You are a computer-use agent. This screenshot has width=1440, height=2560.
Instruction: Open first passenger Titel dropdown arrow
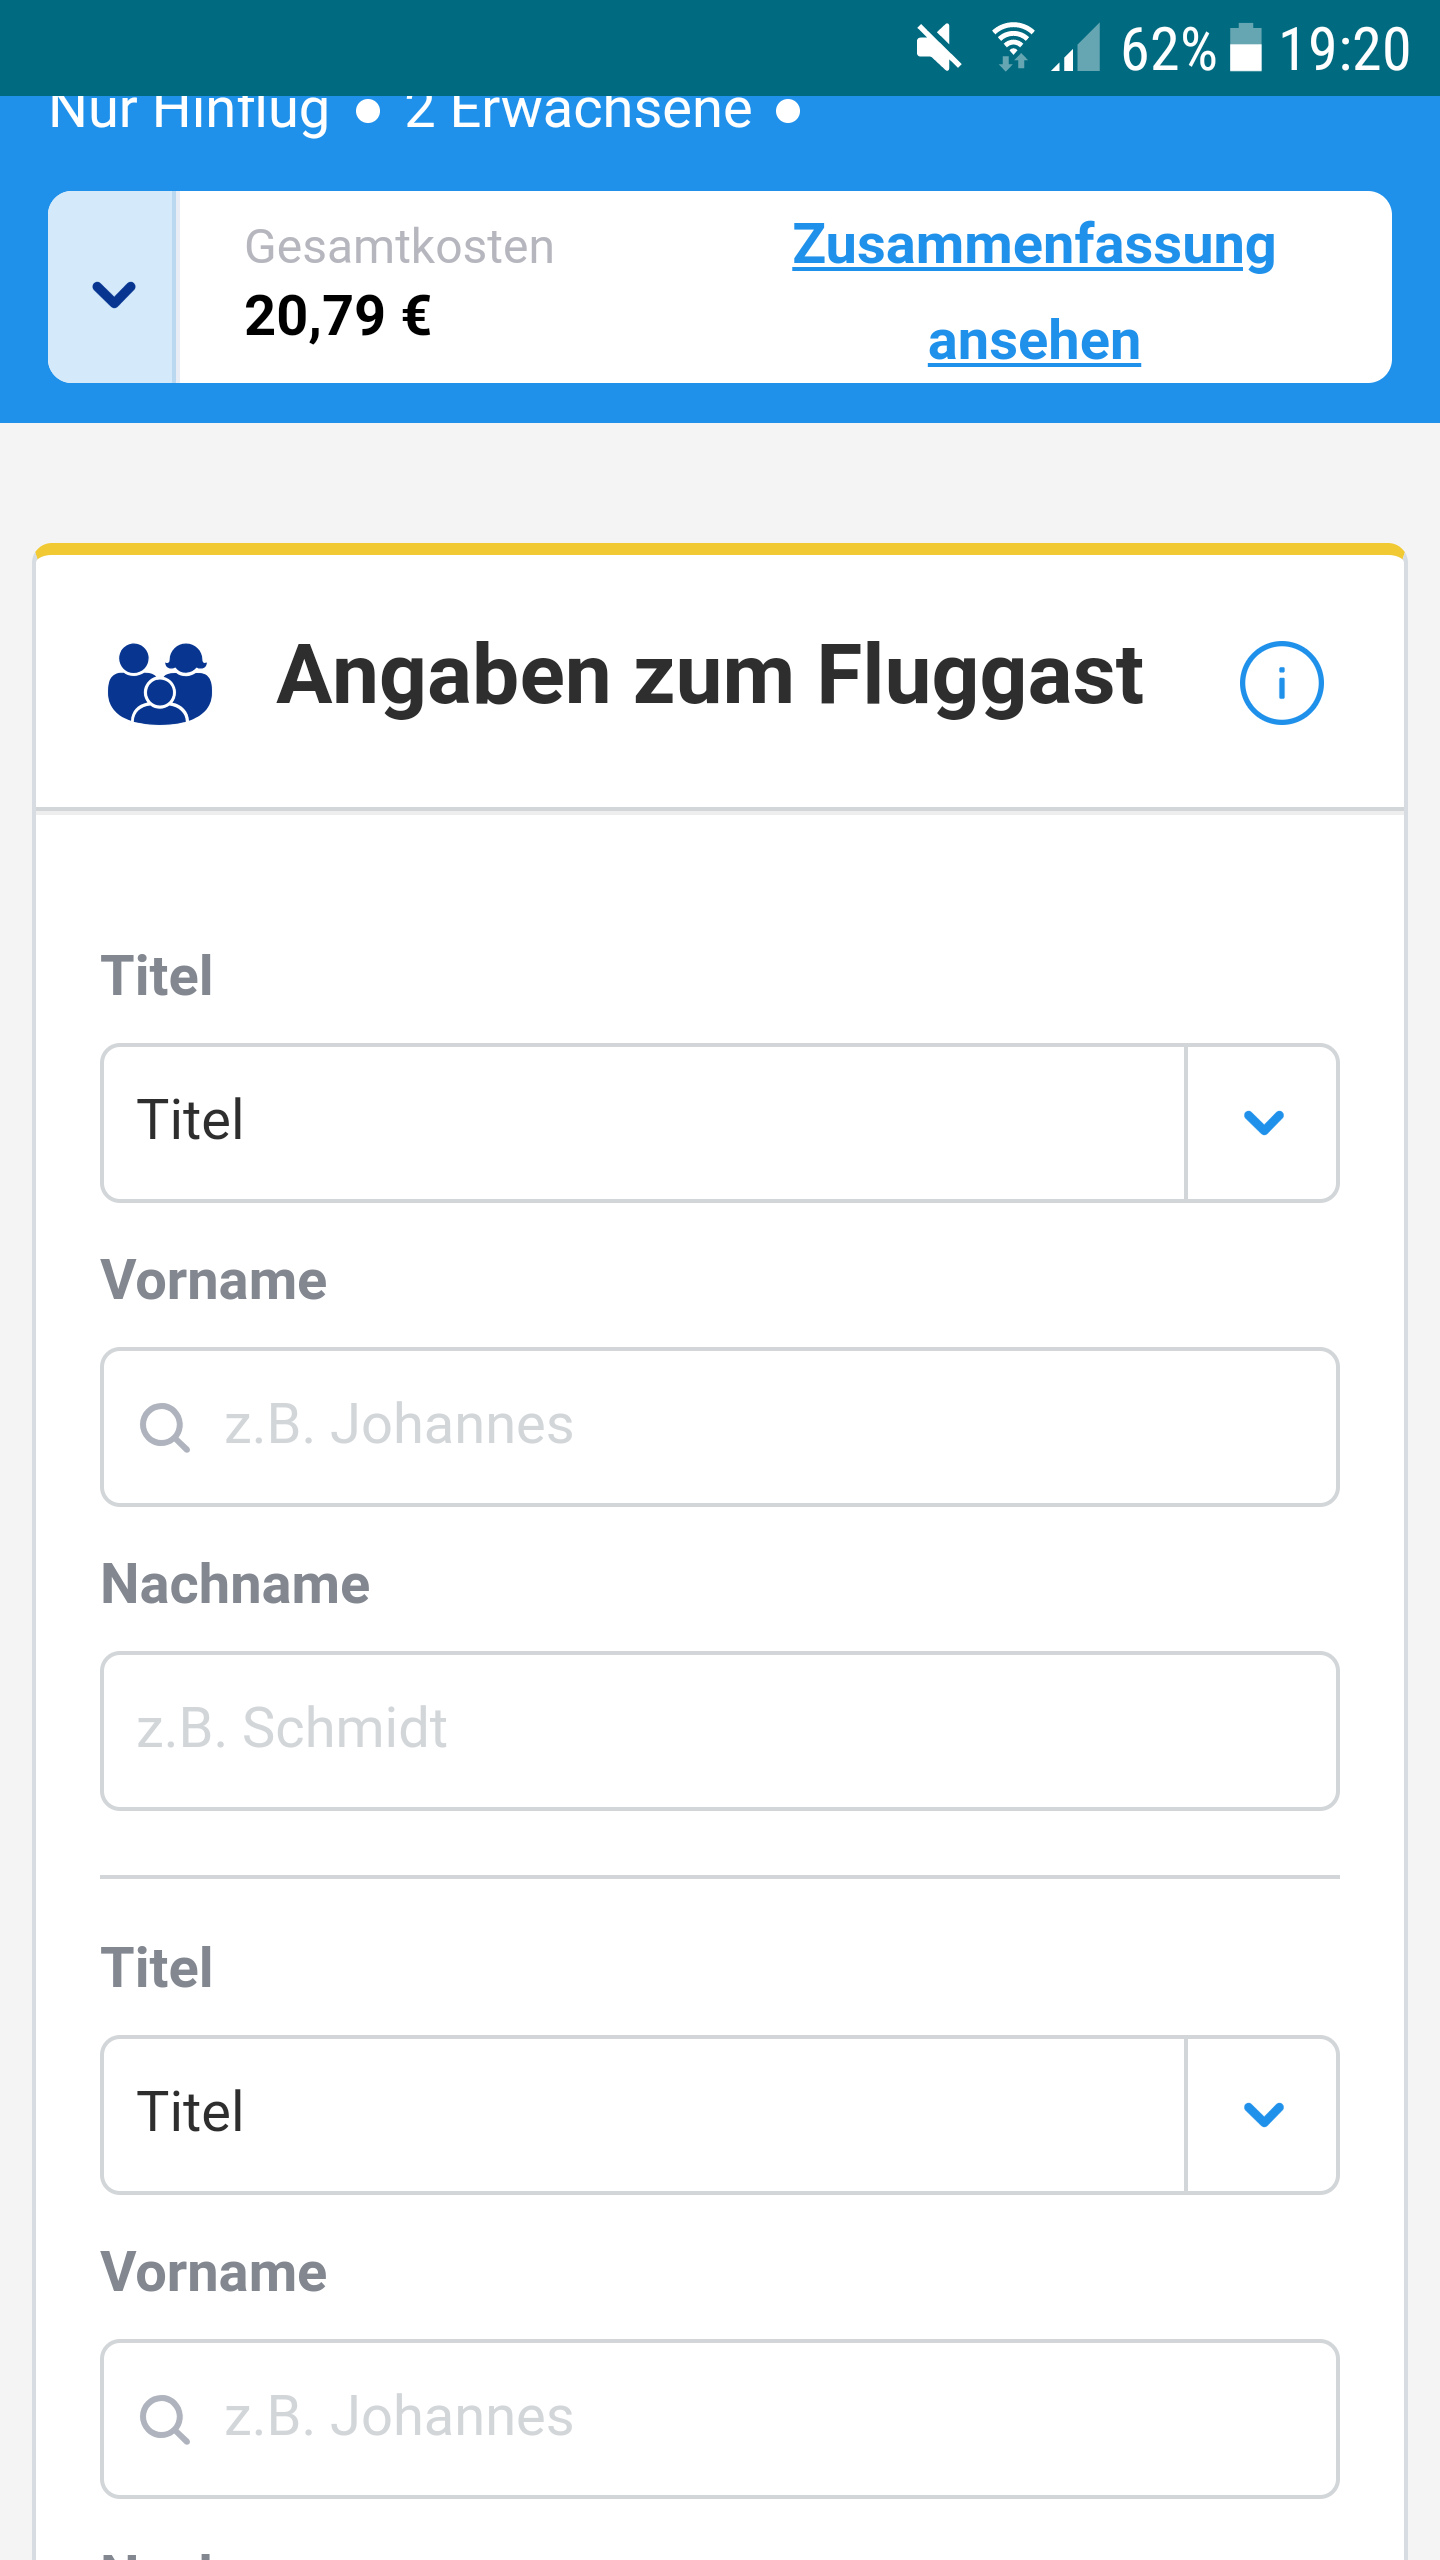(x=1263, y=1123)
